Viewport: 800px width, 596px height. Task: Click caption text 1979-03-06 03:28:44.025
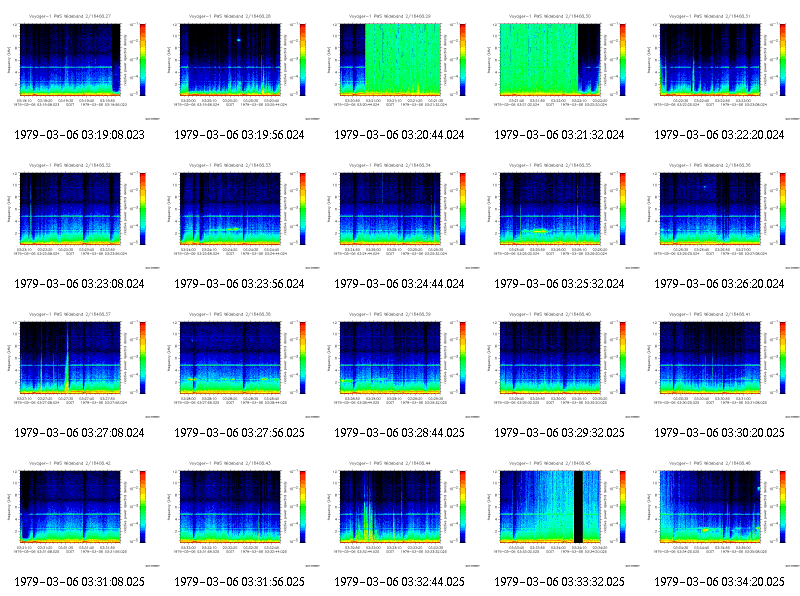[399, 433]
